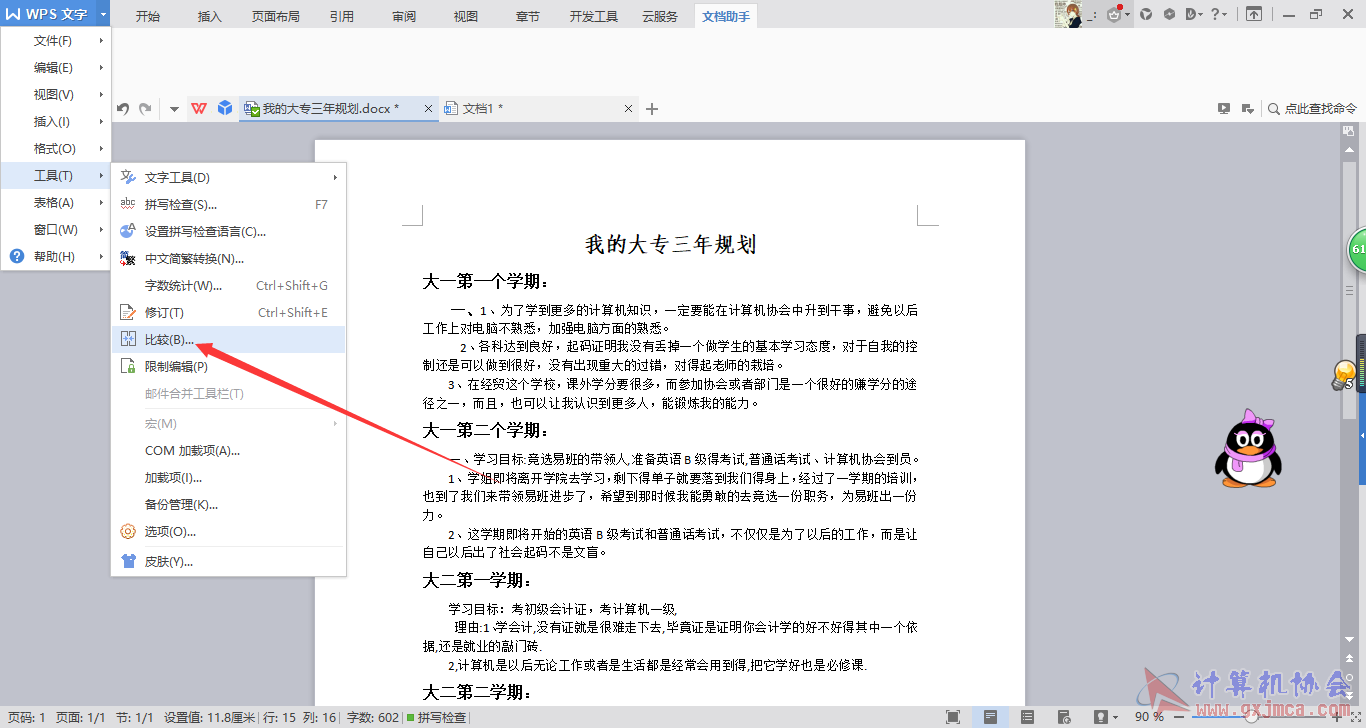Click the light bulb tip icon at right edge

1343,376
